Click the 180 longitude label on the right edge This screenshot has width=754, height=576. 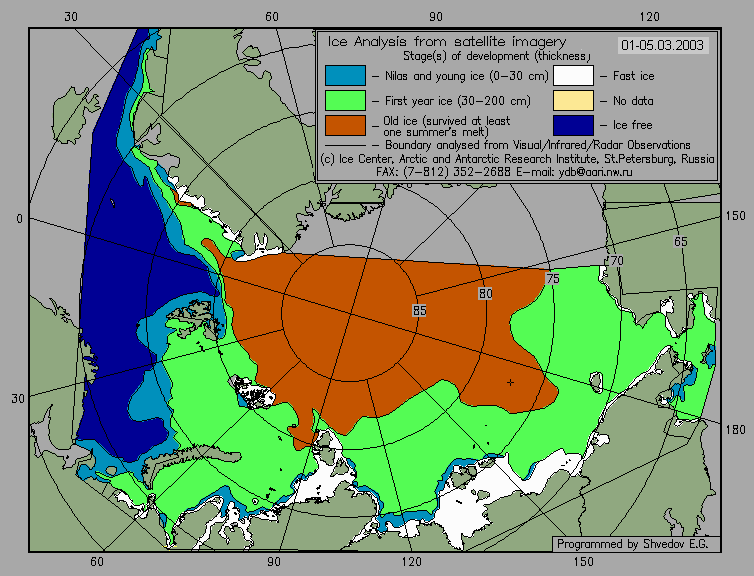(736, 430)
